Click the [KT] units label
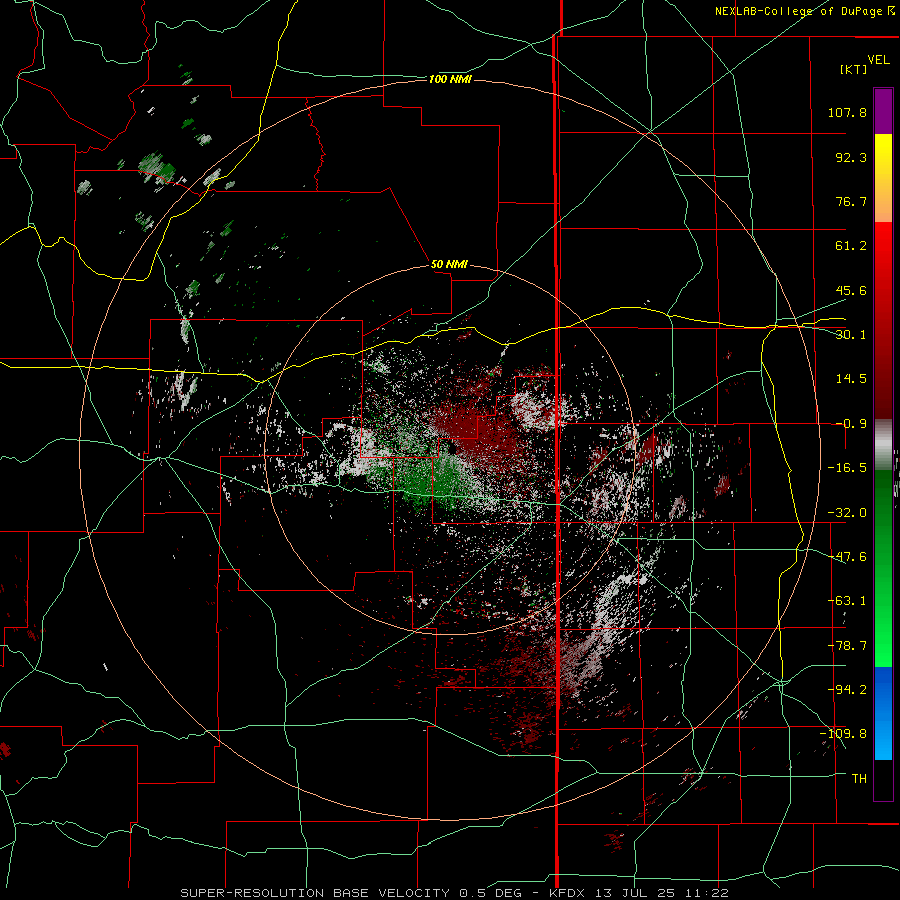Image resolution: width=900 pixels, height=900 pixels. (x=854, y=69)
